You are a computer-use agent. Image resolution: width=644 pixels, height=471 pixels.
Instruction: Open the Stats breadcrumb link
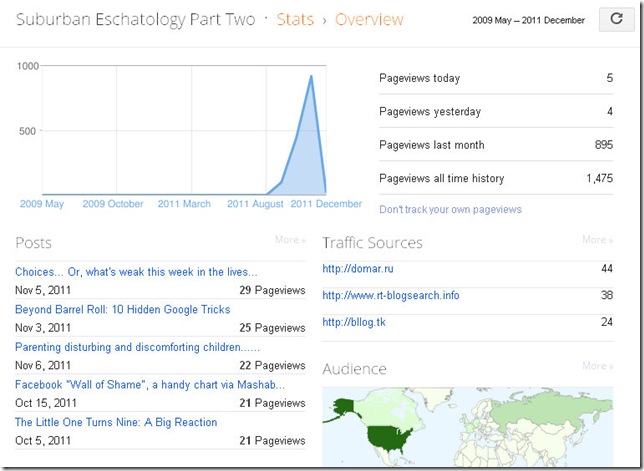[x=294, y=20]
